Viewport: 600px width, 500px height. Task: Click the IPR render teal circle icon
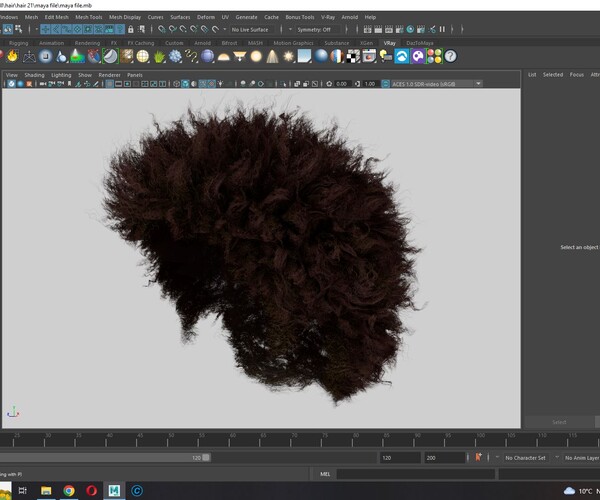(410, 29)
